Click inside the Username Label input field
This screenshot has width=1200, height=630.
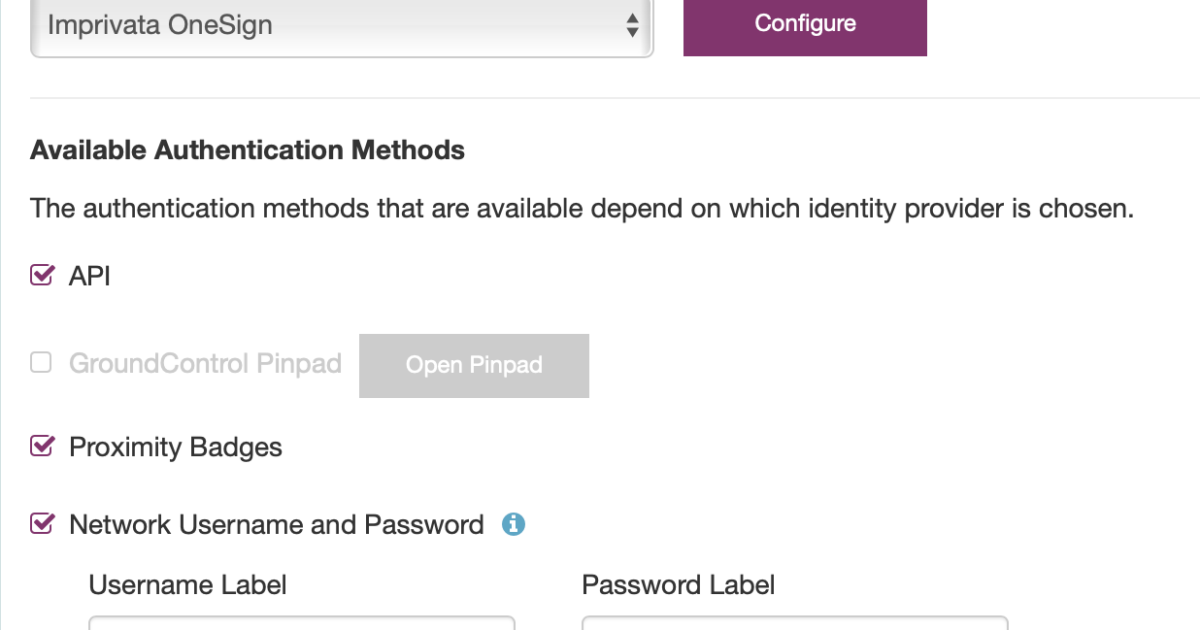pos(300,625)
